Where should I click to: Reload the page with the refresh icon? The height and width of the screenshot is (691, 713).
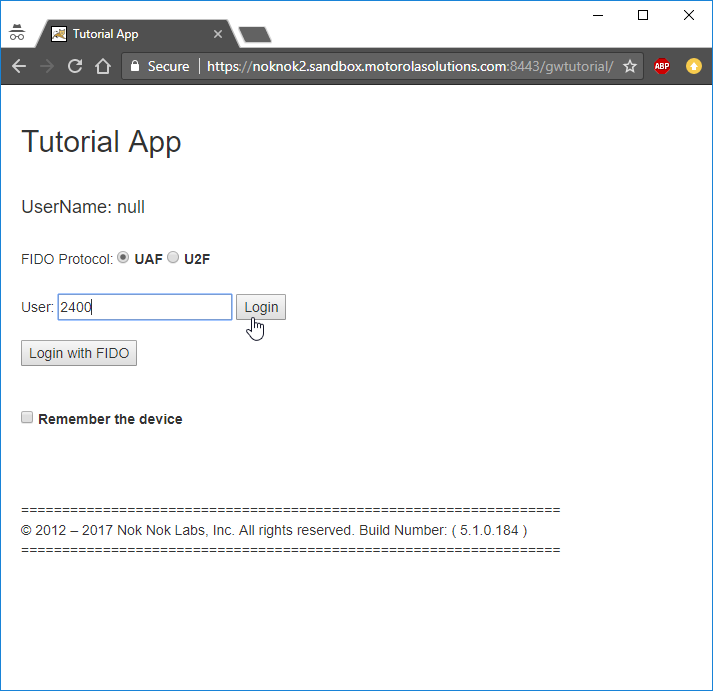pyautogui.click(x=75, y=66)
